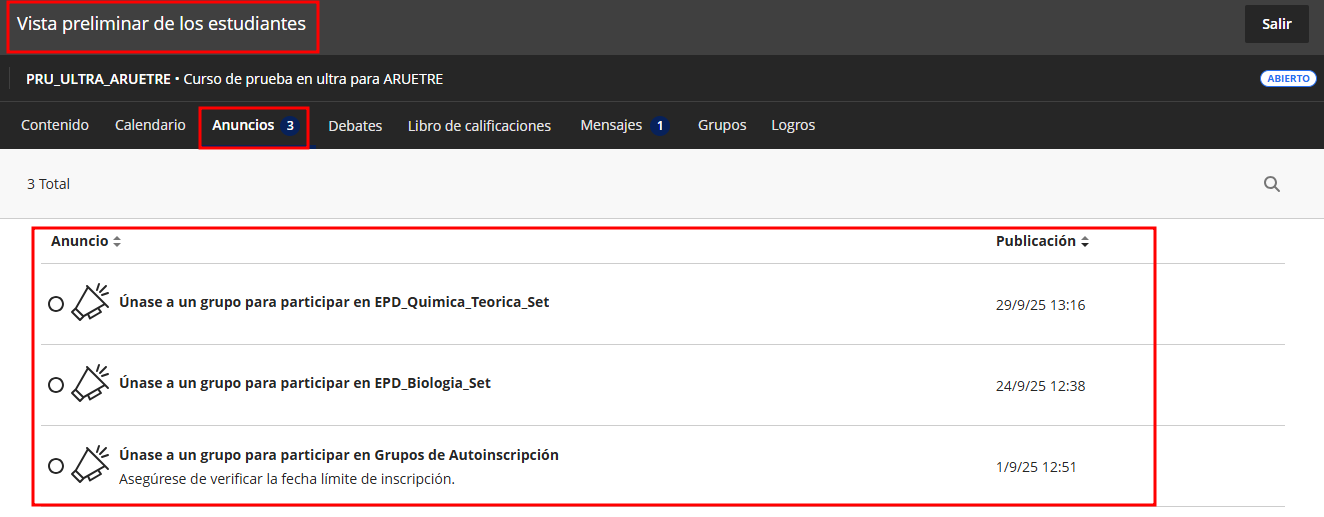
Task: Open the Debates tab
Action: 355,126
